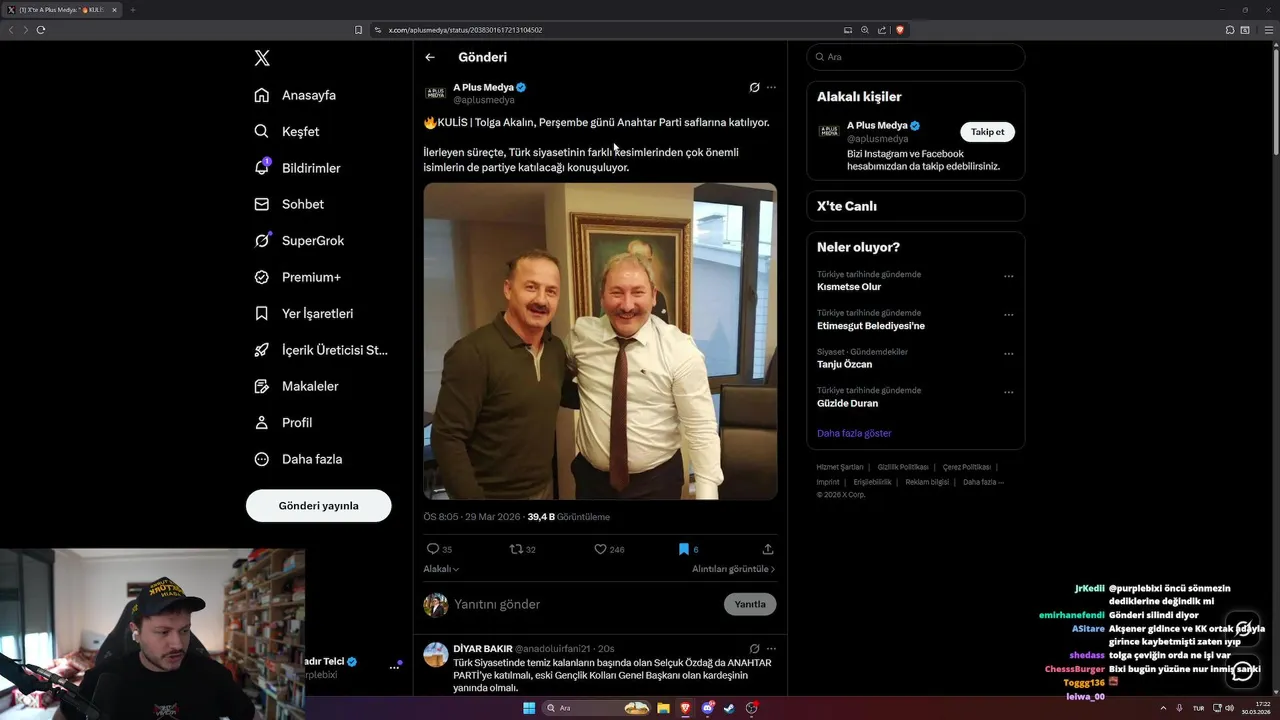The image size is (1280, 720).
Task: Toggle the bookmark icon with 6
Action: pyautogui.click(x=684, y=549)
